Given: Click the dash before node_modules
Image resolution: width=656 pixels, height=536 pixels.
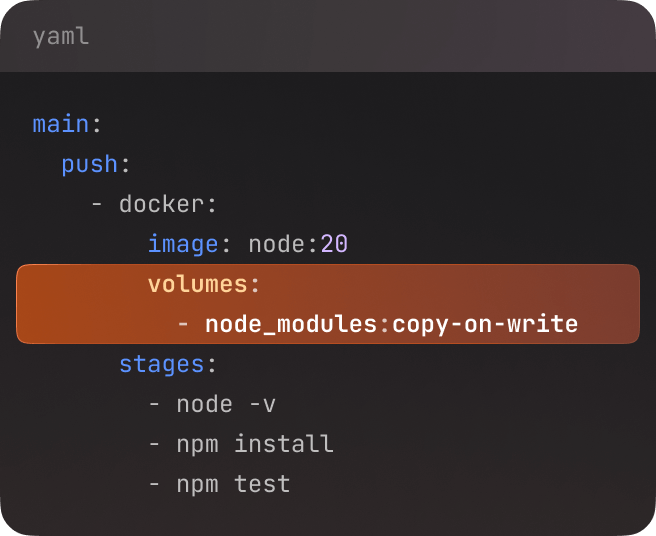Looking at the screenshot, I should point(183,324).
